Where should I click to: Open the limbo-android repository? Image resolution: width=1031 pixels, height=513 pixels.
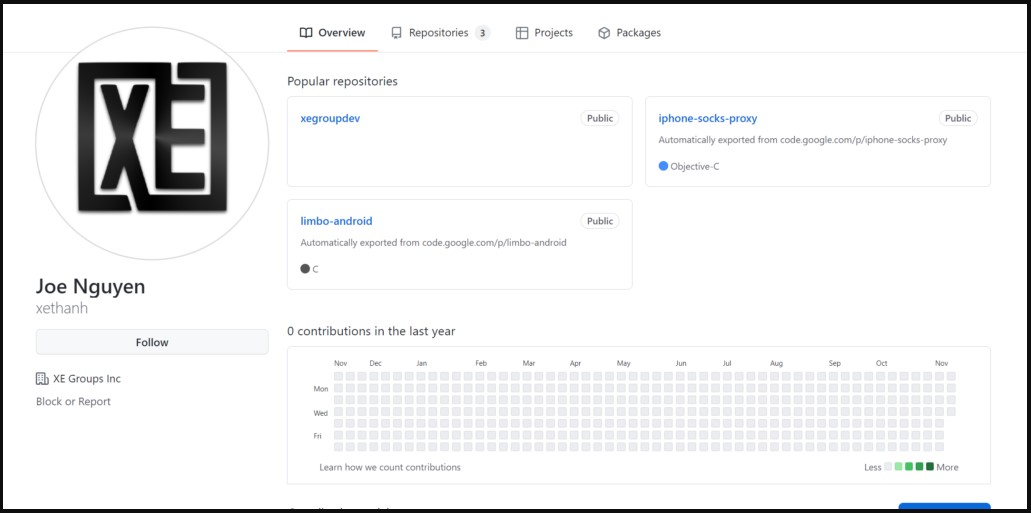(336, 221)
